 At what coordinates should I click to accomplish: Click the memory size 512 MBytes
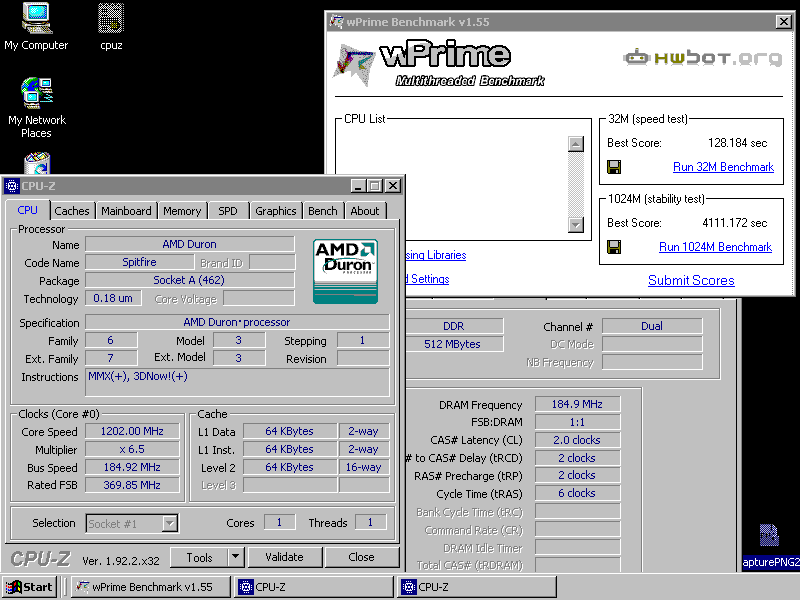[454, 344]
